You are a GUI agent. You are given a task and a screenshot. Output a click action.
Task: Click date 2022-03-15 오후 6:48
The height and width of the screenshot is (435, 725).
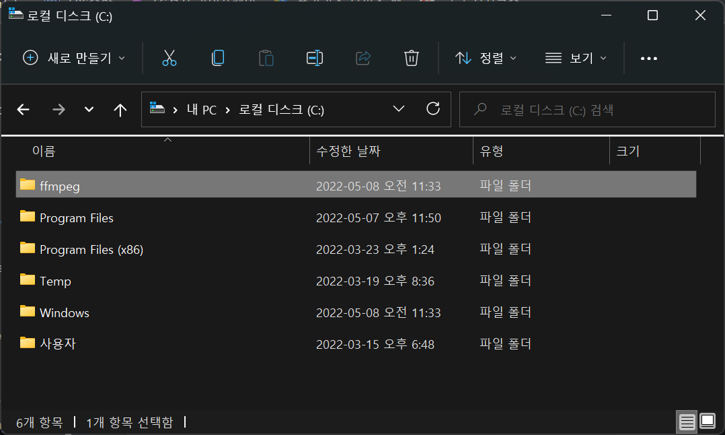pyautogui.click(x=375, y=344)
